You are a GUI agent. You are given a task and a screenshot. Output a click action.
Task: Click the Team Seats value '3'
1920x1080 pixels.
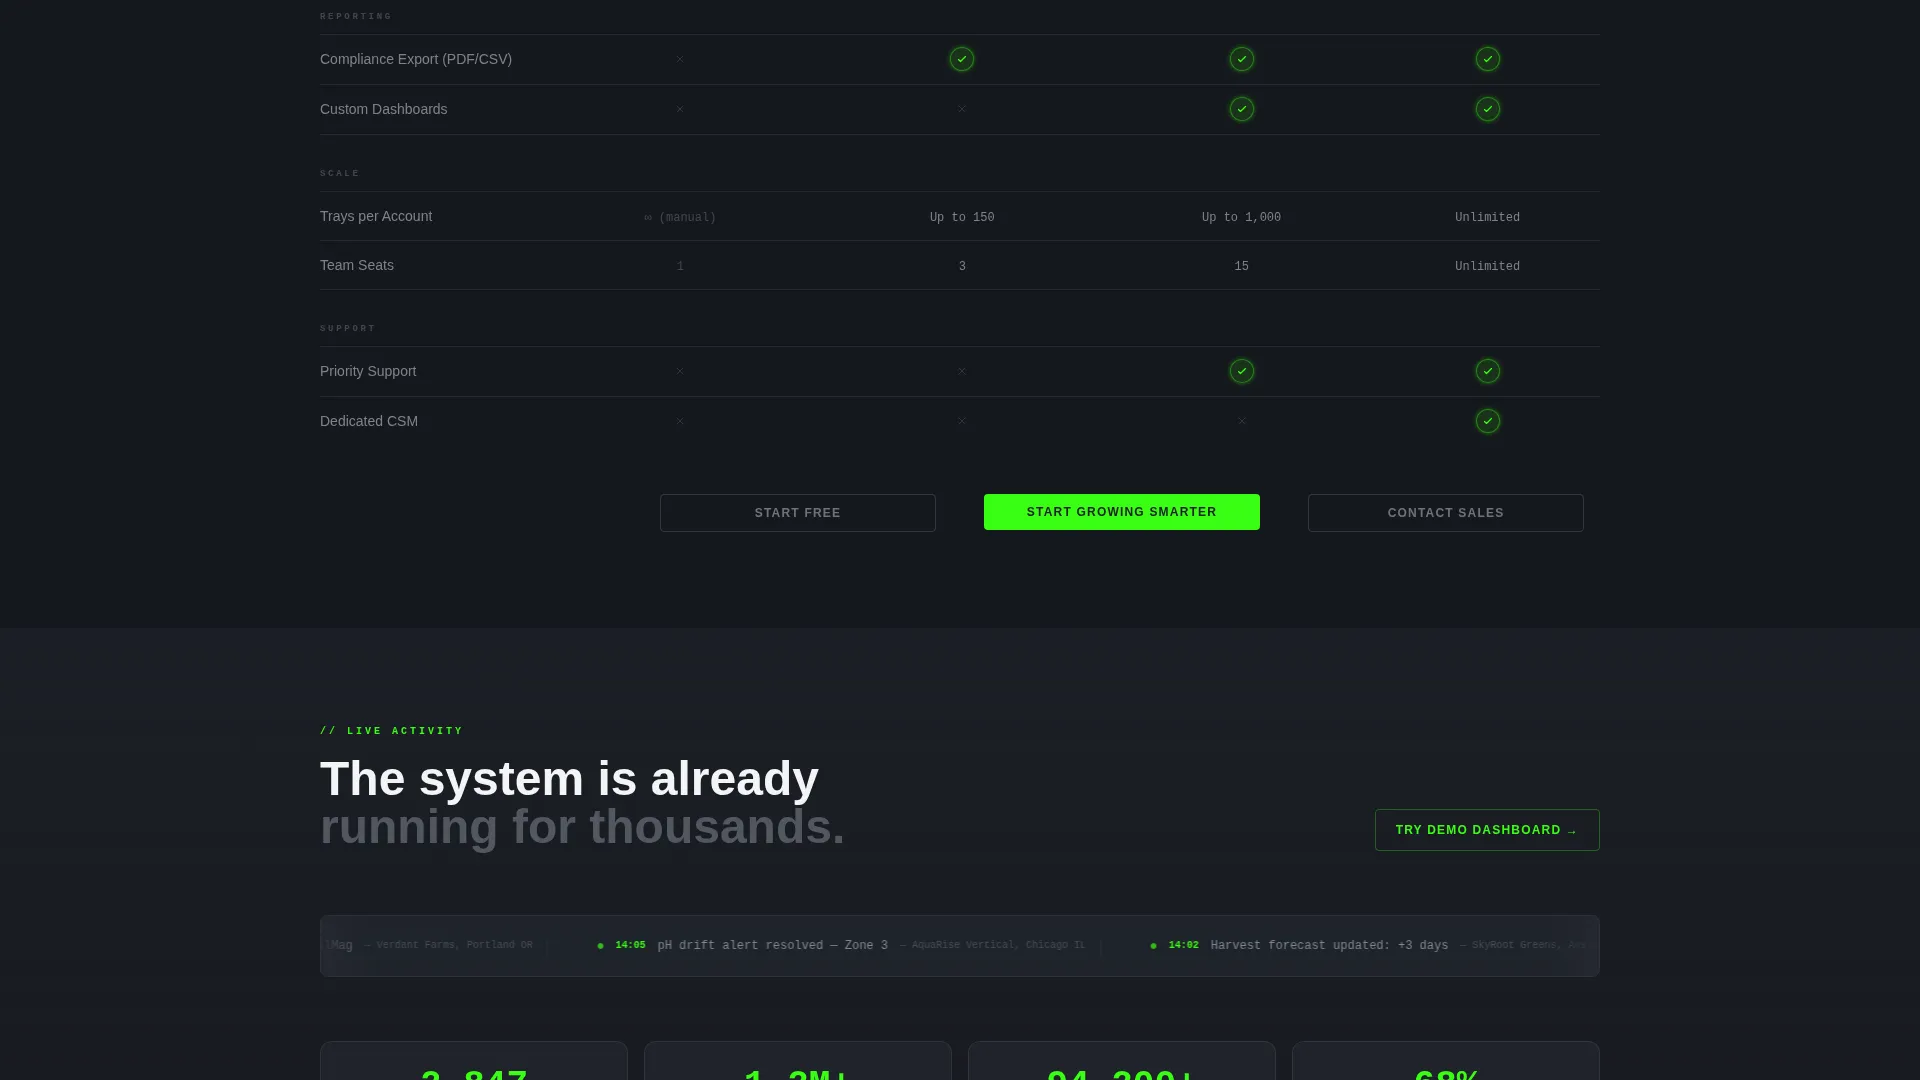962,266
